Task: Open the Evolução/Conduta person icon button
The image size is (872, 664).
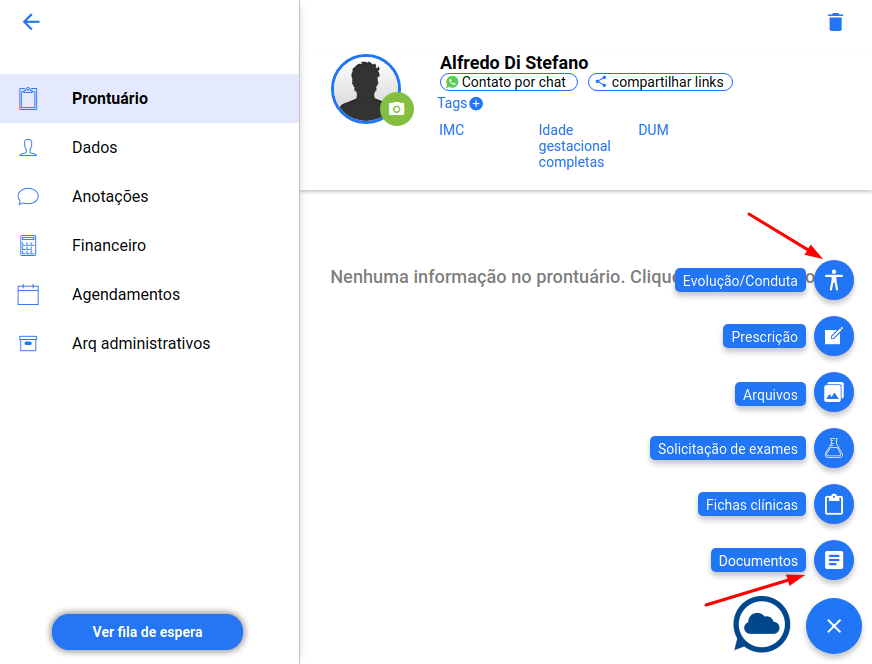Action: [x=834, y=280]
